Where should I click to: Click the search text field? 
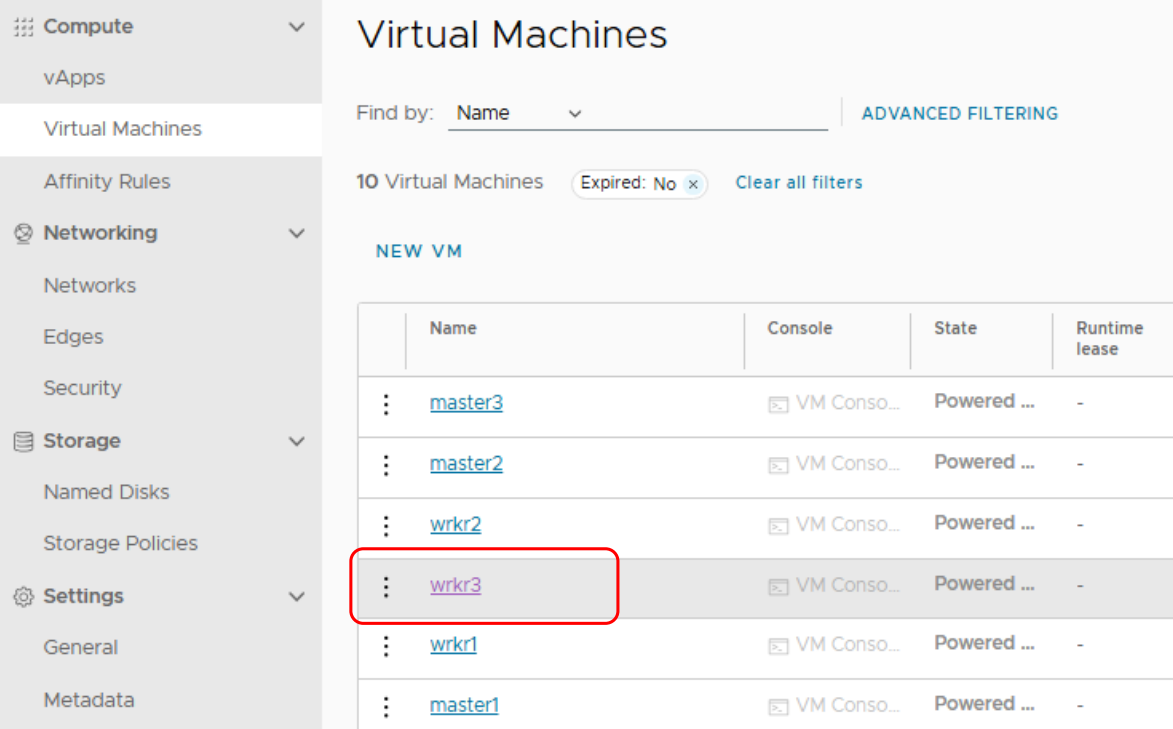point(708,114)
